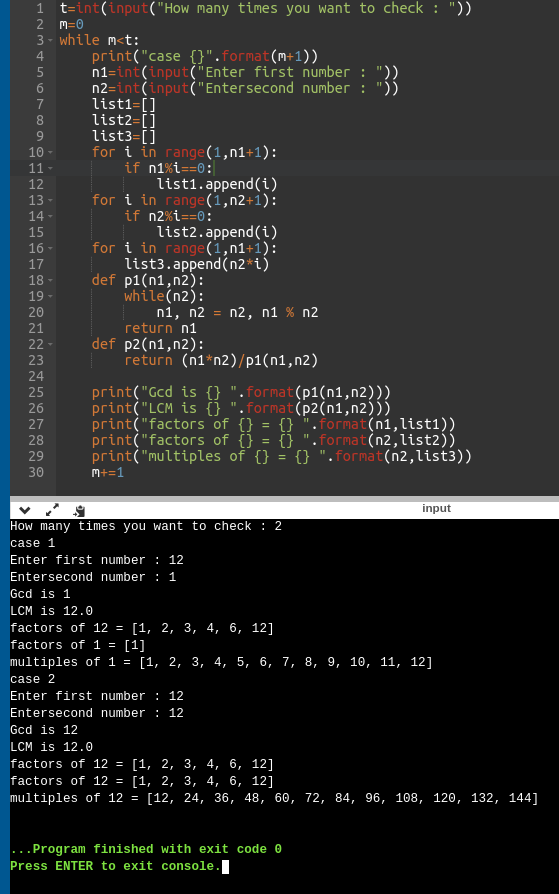Screen dimensions: 559x894
Task: Fold the if block at line 14
Action: (50, 216)
